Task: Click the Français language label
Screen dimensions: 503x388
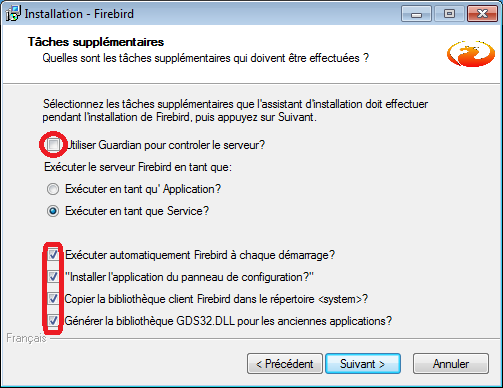Action: [x=26, y=338]
